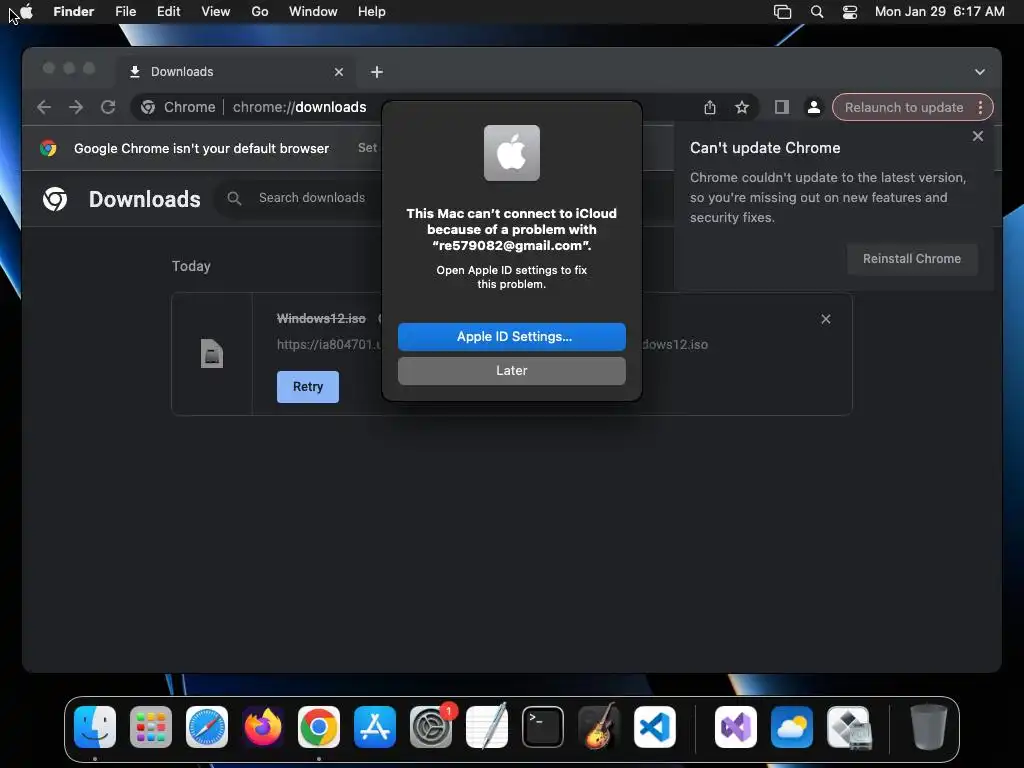The width and height of the screenshot is (1024, 768).
Task: Focus the Search downloads field
Action: pyautogui.click(x=312, y=198)
